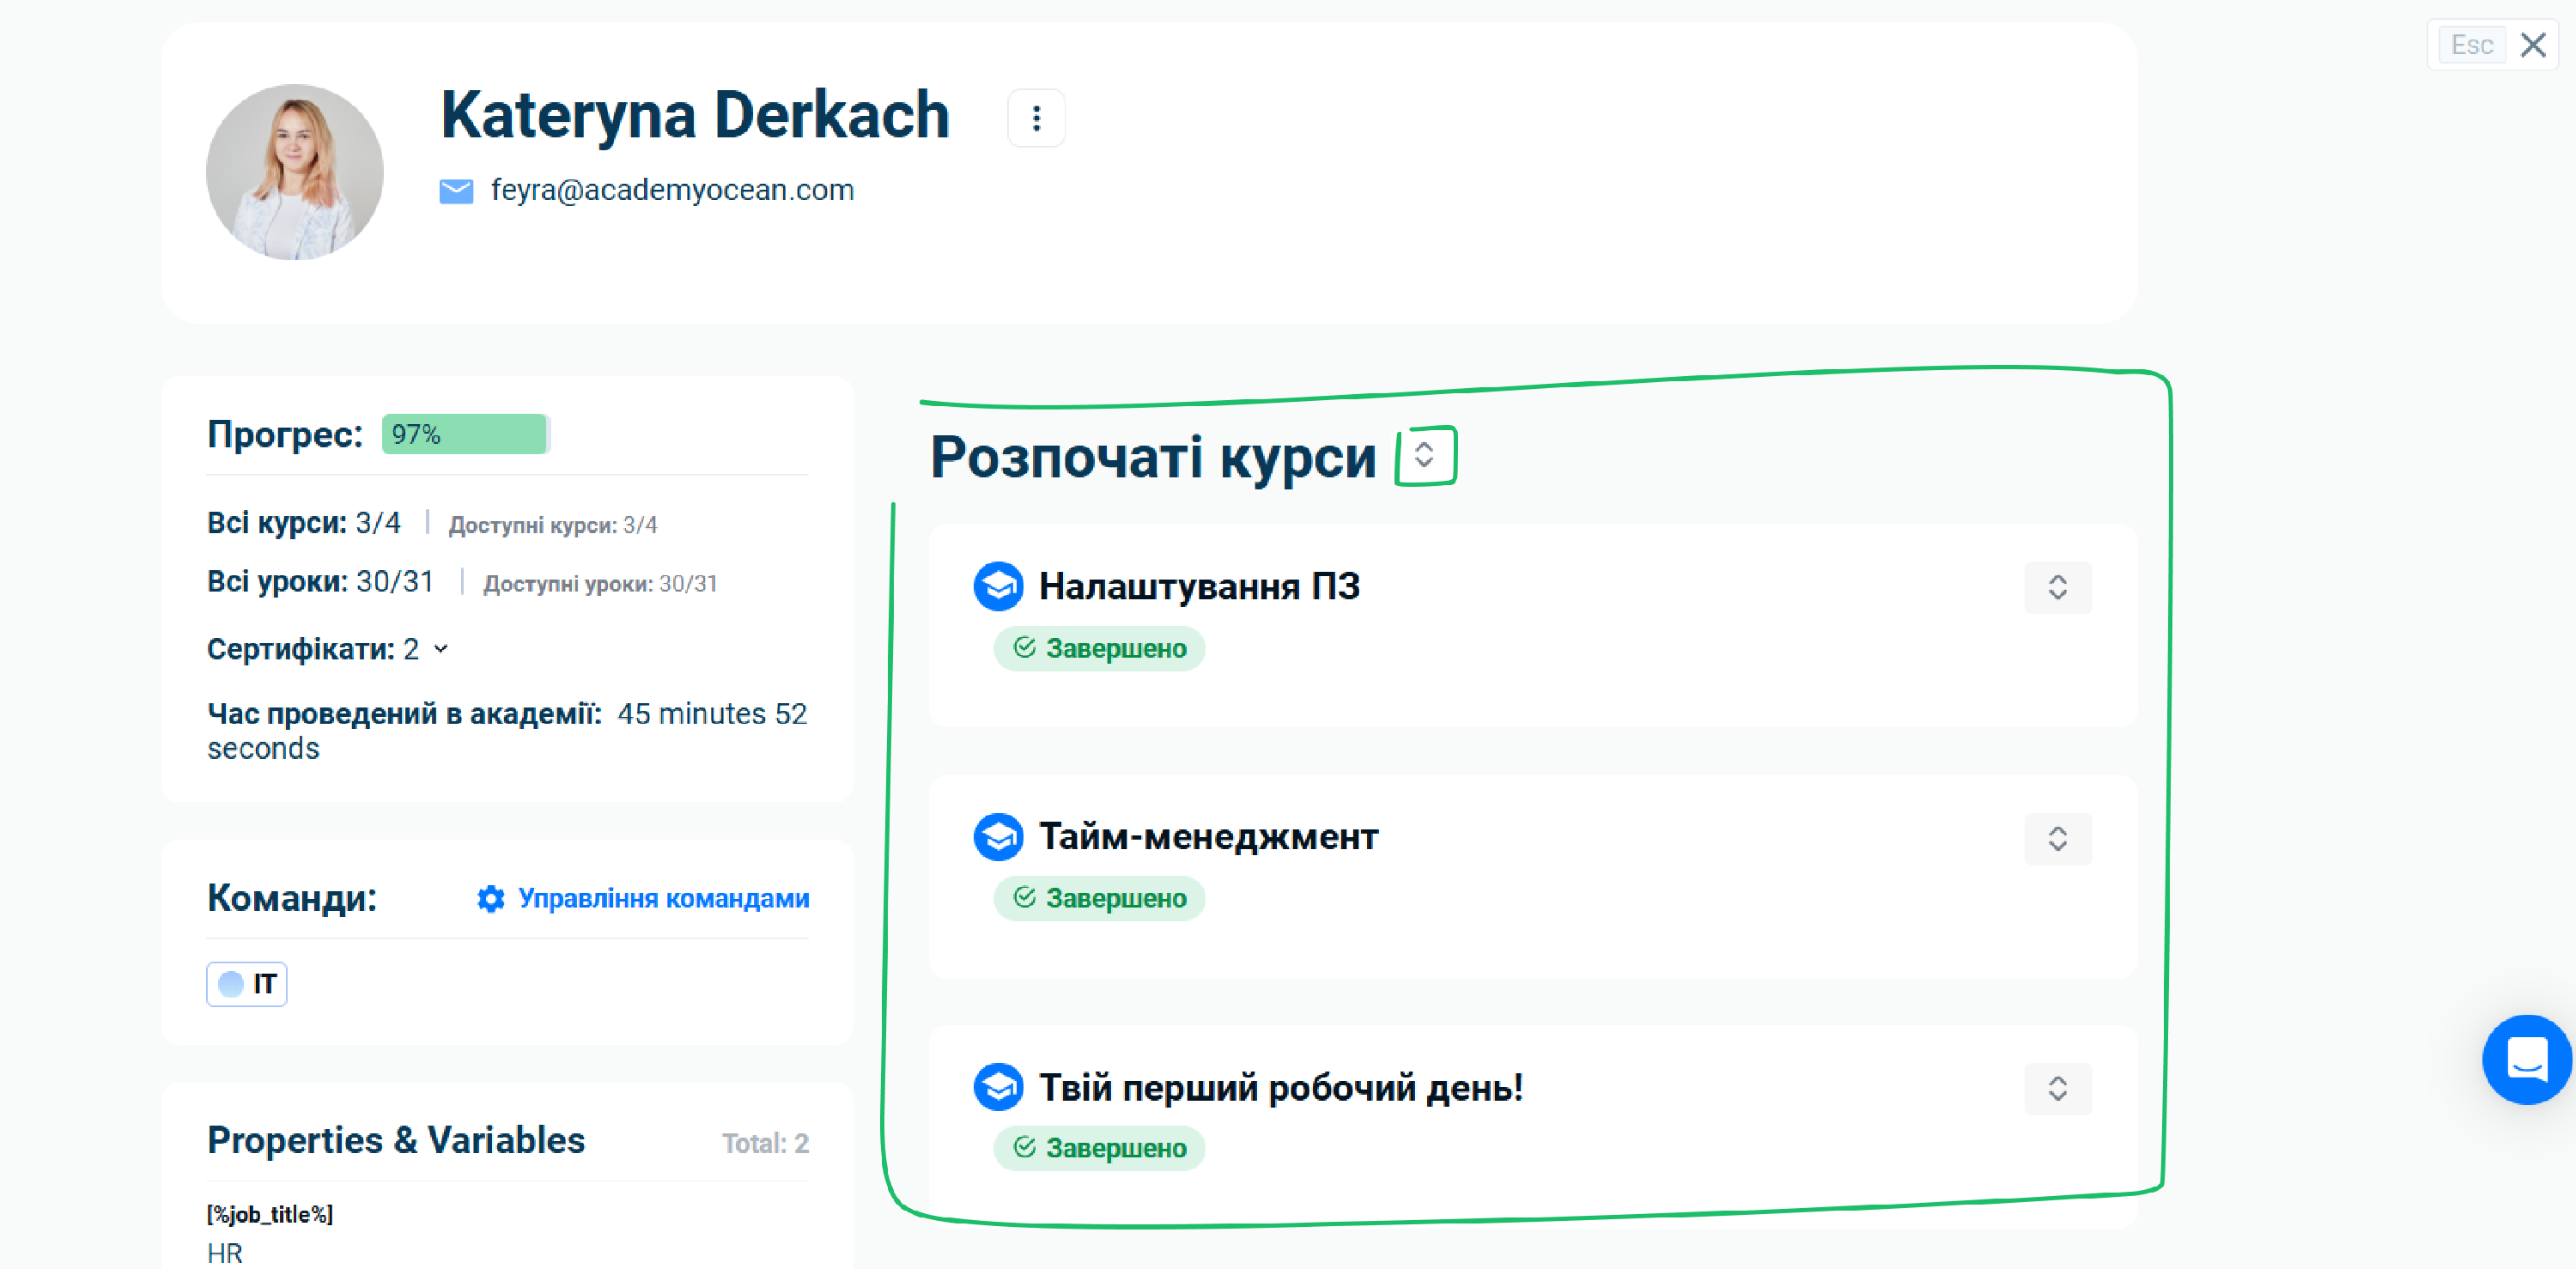
Task: Expand the Сертифікати: 2 dropdown arrow
Action: [x=441, y=649]
